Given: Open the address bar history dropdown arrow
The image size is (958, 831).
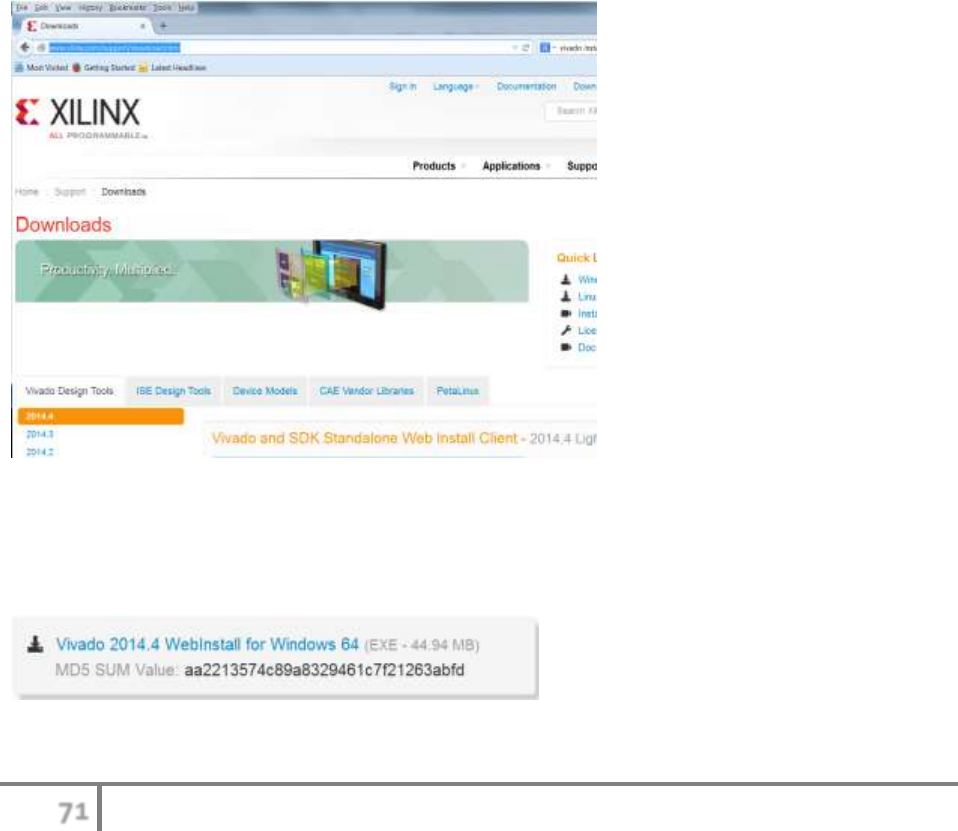Looking at the screenshot, I should coord(514,47).
